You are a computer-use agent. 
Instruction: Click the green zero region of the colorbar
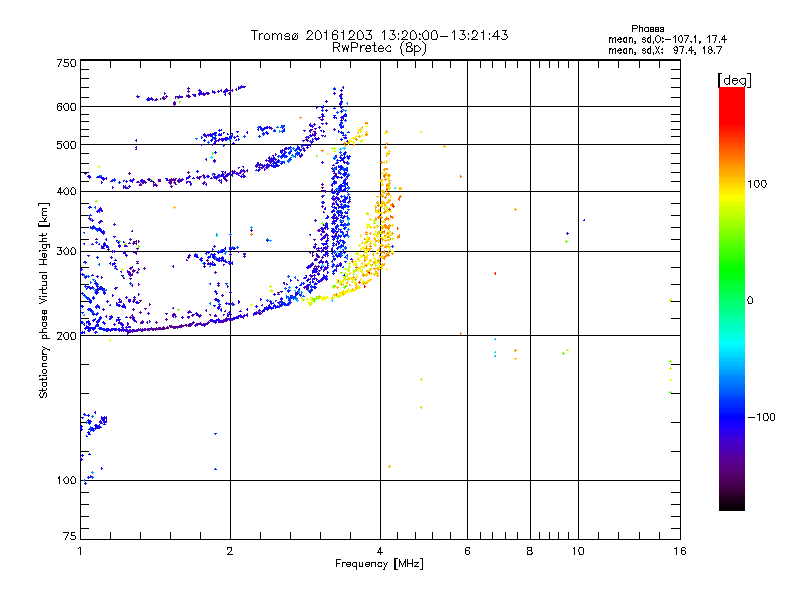tap(732, 300)
